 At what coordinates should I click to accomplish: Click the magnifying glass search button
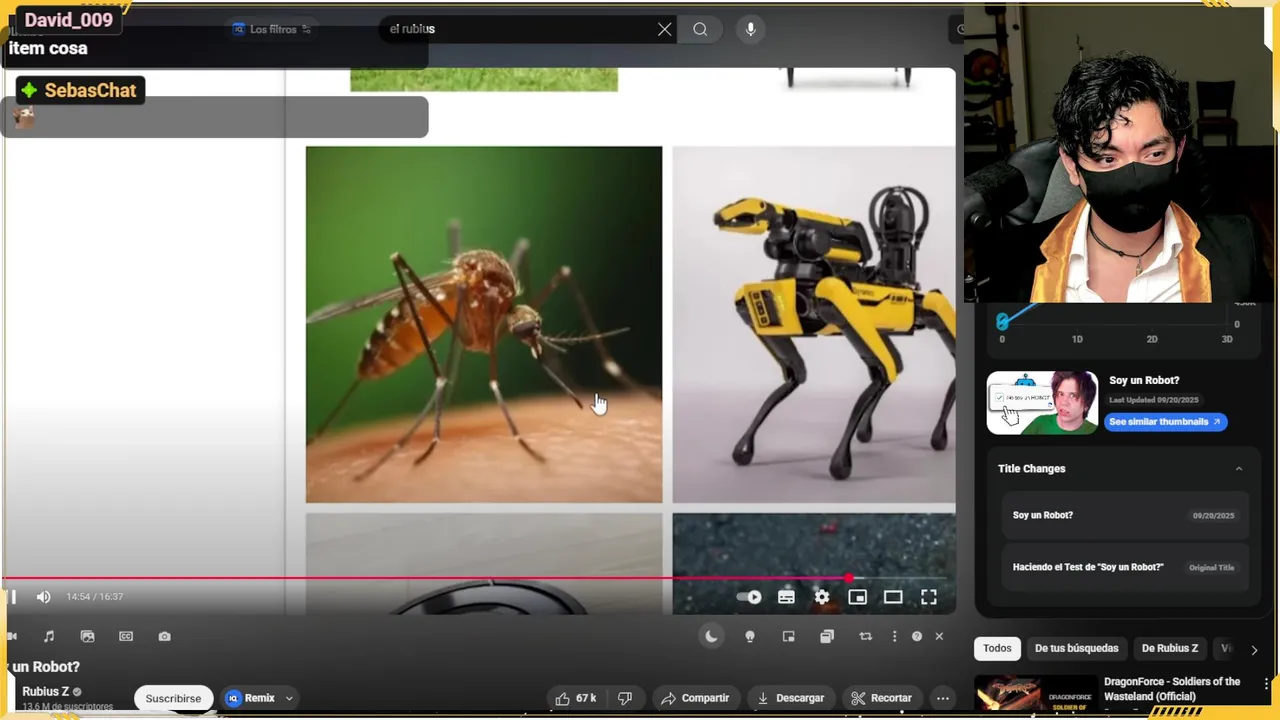(700, 29)
